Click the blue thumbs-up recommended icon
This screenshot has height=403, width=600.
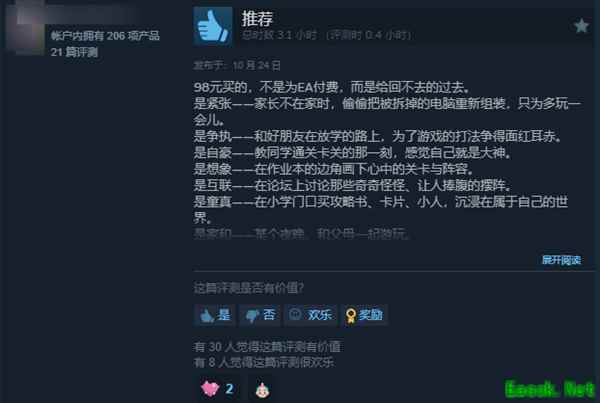coord(213,26)
